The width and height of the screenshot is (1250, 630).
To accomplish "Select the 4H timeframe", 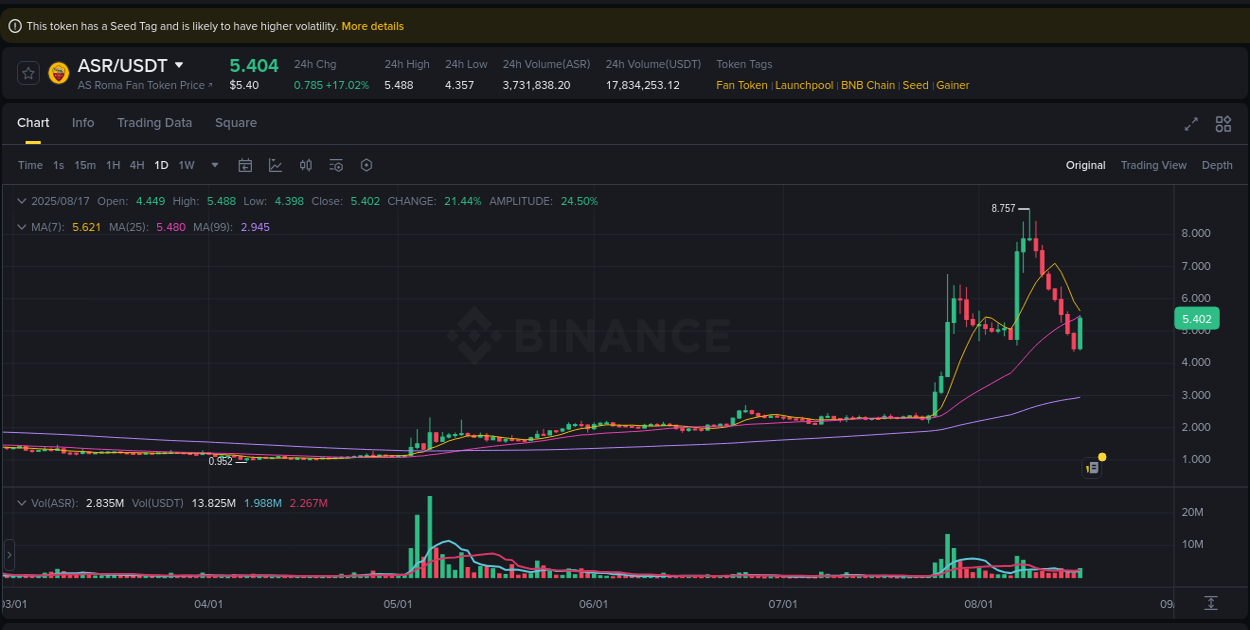I will (137, 165).
